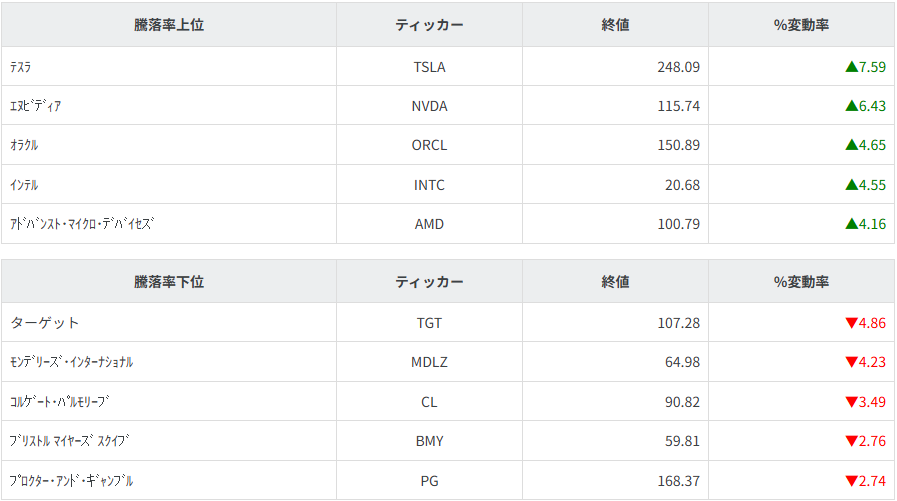
Task: Select the %変動率 header in the bottom table
Action: 801,282
